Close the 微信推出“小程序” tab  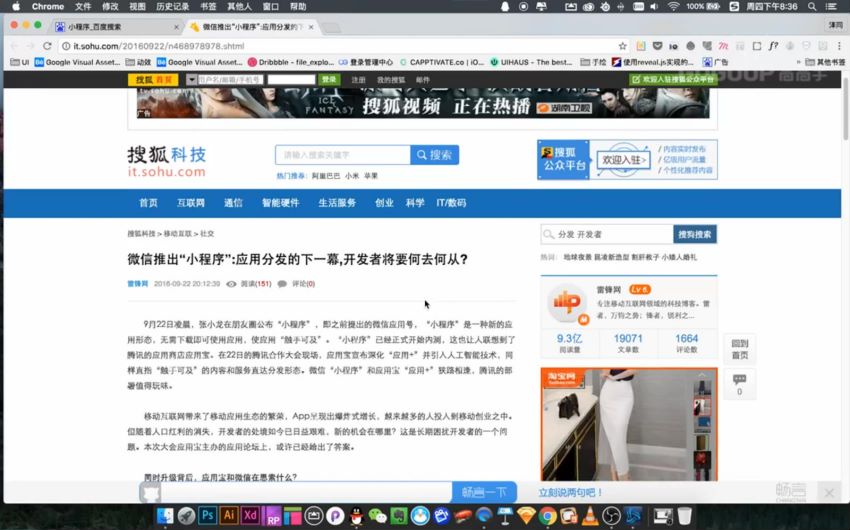311,27
